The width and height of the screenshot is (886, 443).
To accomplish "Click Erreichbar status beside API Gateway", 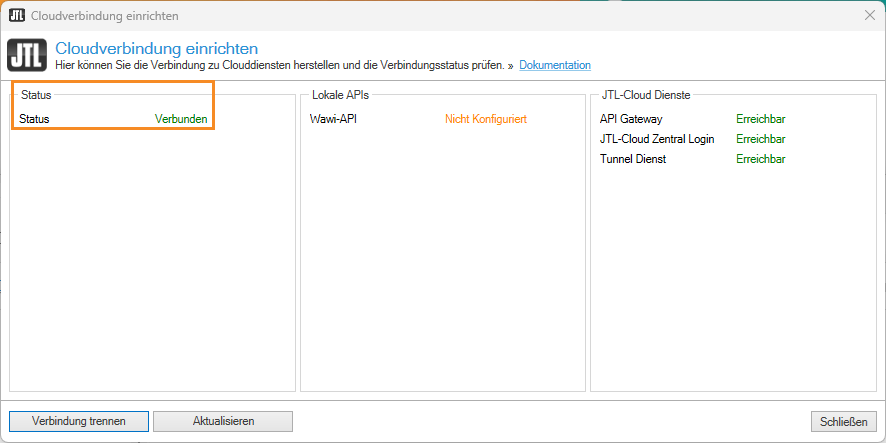I will (760, 119).
